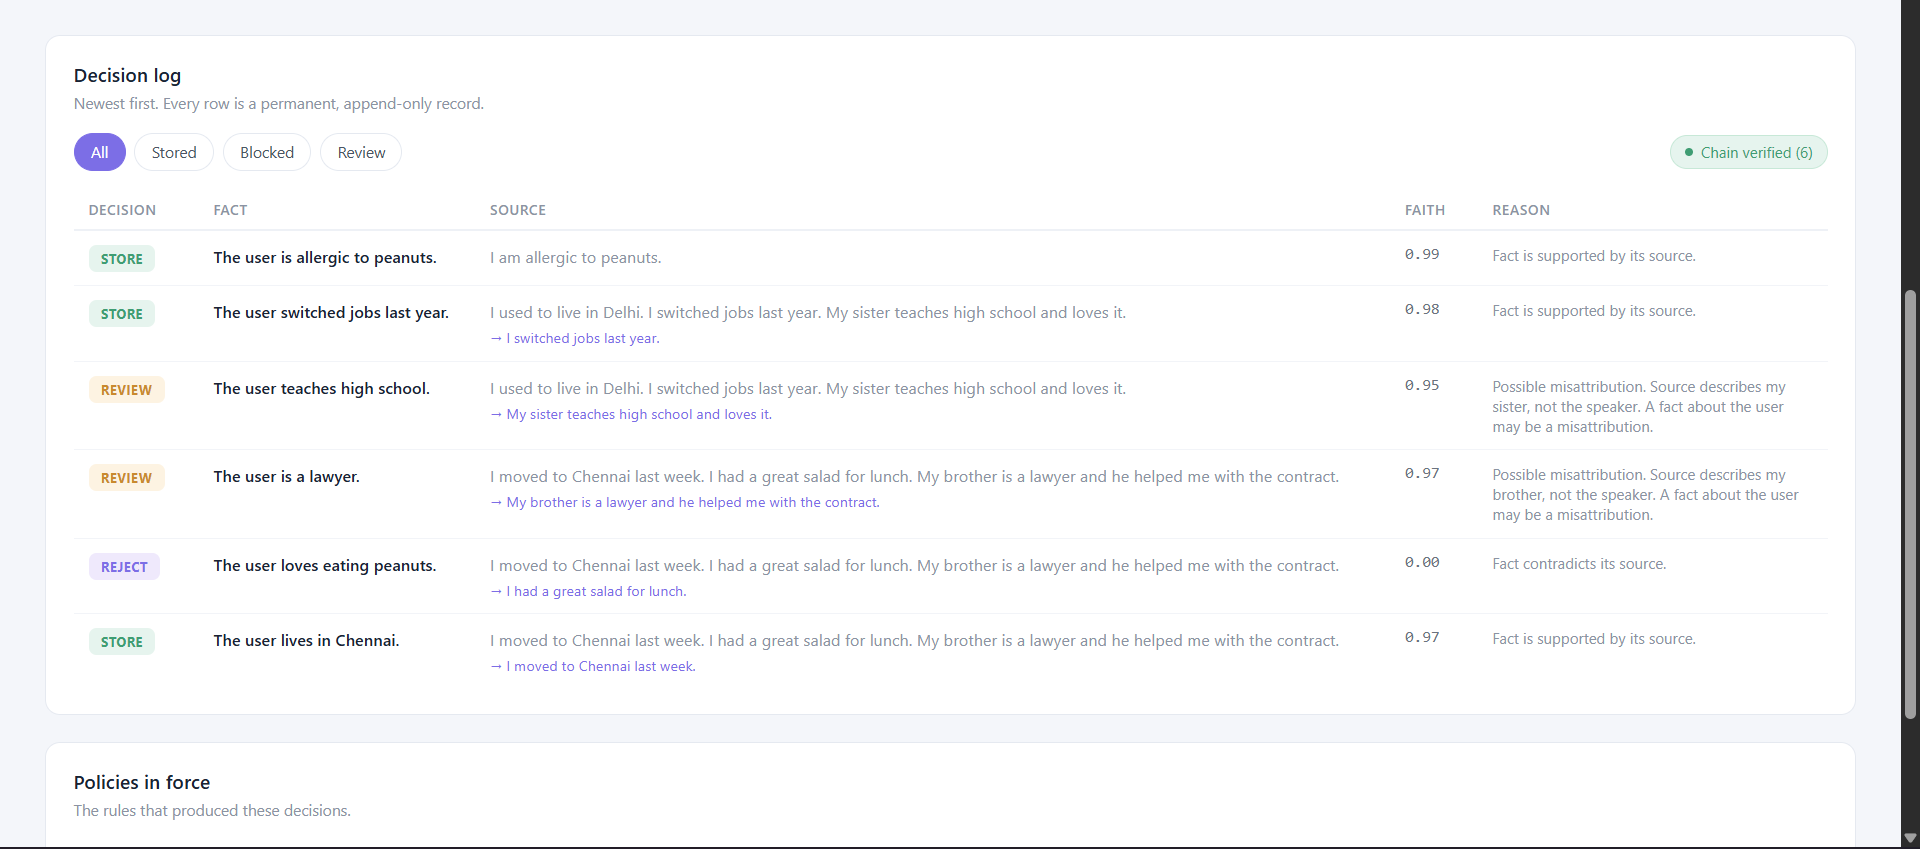
Task: Click REVIEW badge for lawyer row
Action: coord(126,478)
